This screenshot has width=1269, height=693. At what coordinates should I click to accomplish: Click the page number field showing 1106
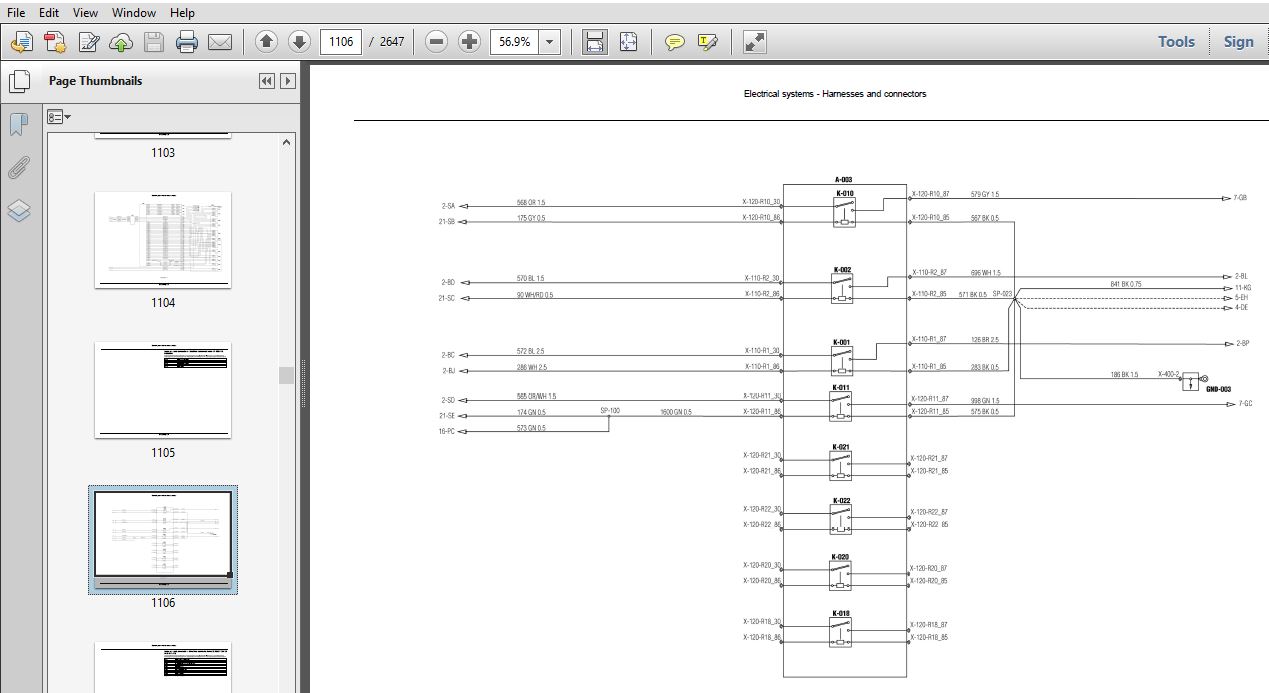[341, 42]
